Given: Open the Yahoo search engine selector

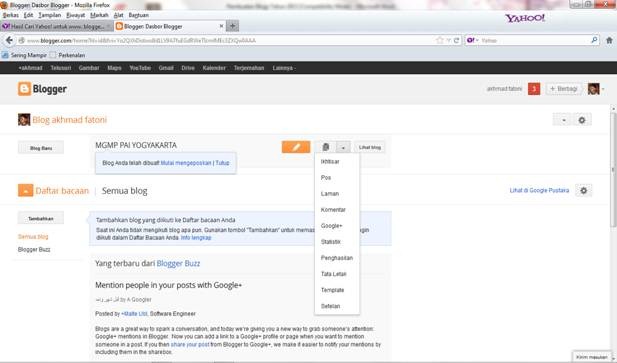Looking at the screenshot, I should (x=472, y=40).
